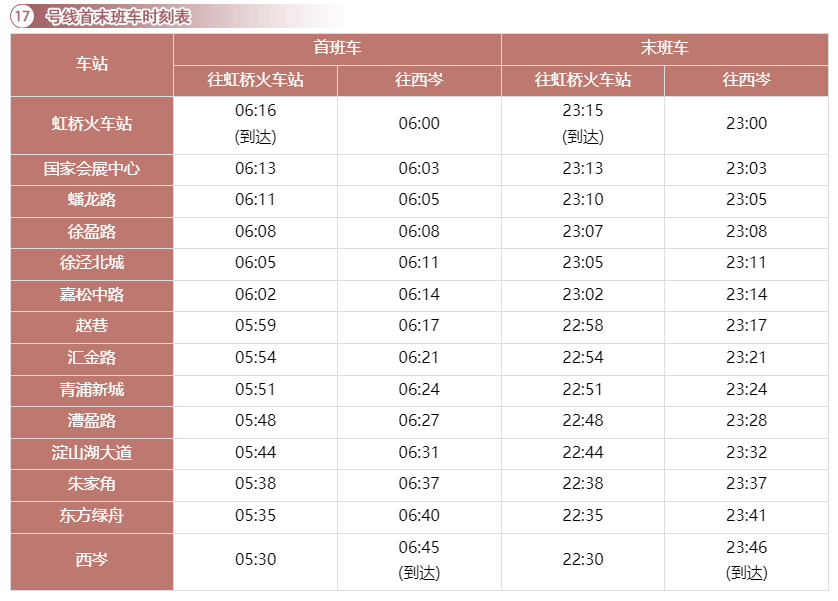Image resolution: width=838 pixels, height=601 pixels.
Task: Click the 首班车 header cell
Action: click(x=337, y=48)
